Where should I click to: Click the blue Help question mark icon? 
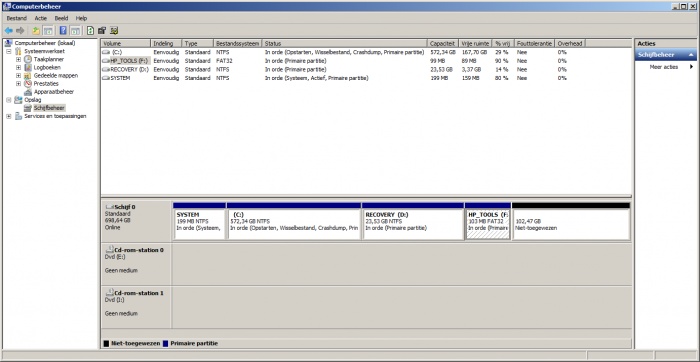point(63,31)
